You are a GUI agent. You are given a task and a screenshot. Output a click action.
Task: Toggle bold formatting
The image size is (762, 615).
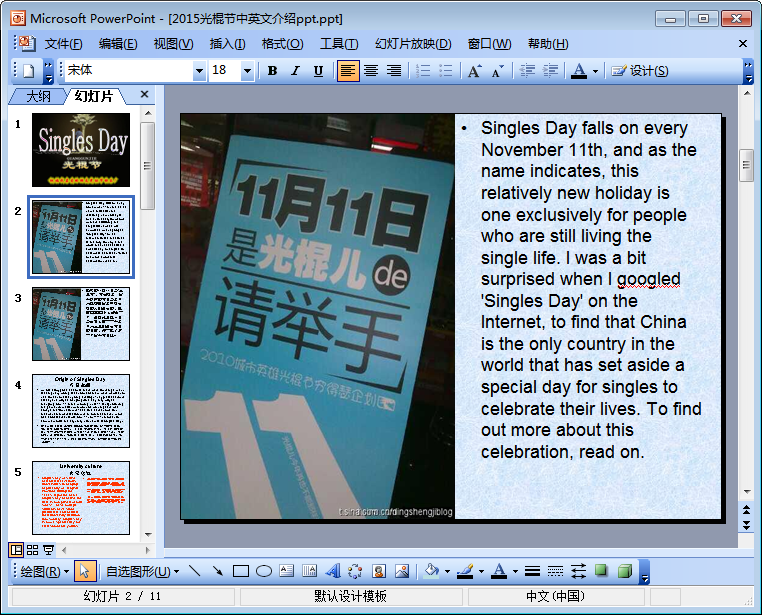click(x=272, y=71)
